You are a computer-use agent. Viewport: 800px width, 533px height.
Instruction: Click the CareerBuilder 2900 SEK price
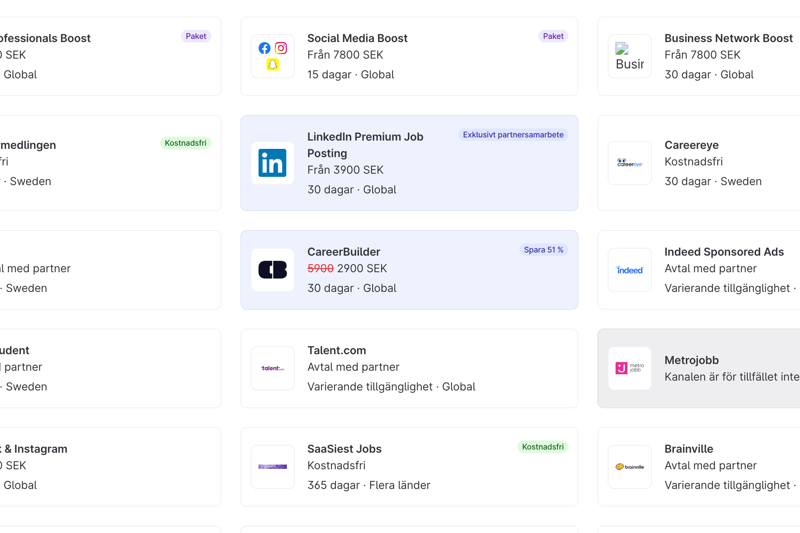[x=362, y=269]
